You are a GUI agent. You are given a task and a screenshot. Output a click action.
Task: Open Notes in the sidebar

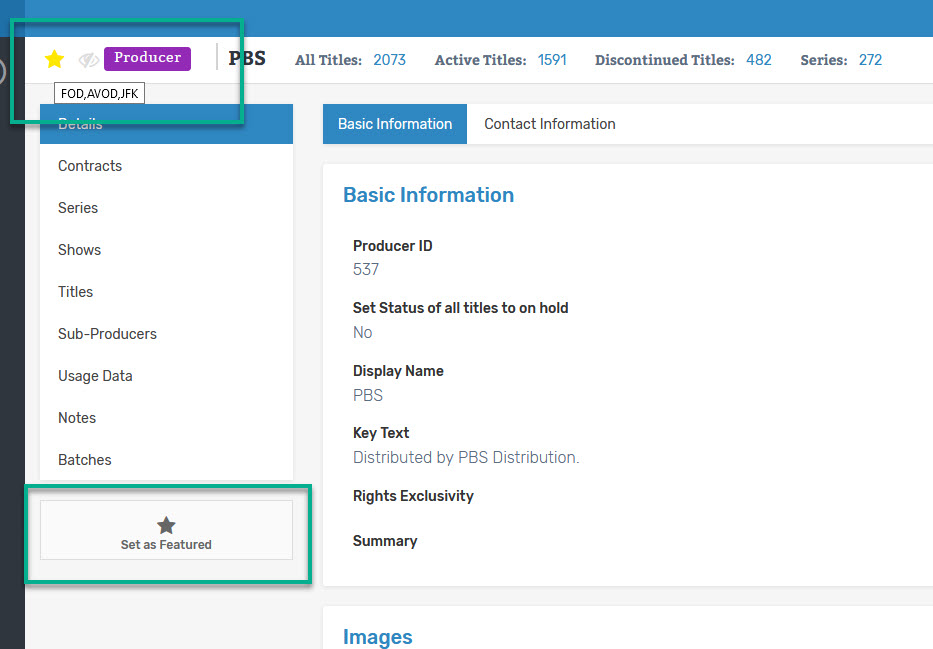tap(167, 418)
